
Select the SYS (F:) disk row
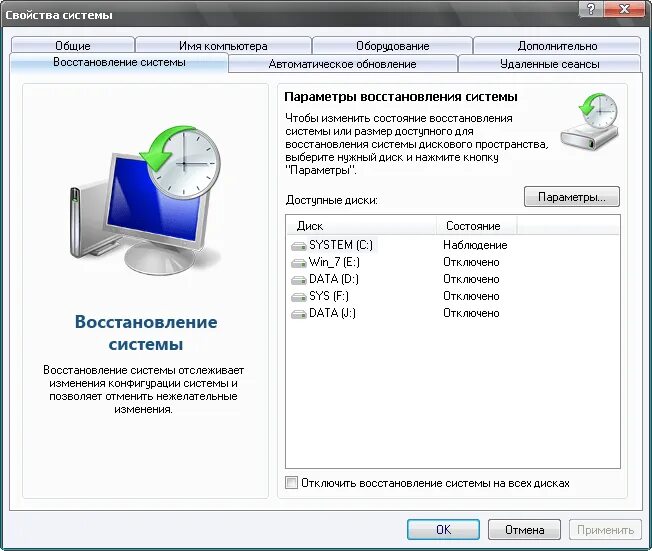[453, 296]
